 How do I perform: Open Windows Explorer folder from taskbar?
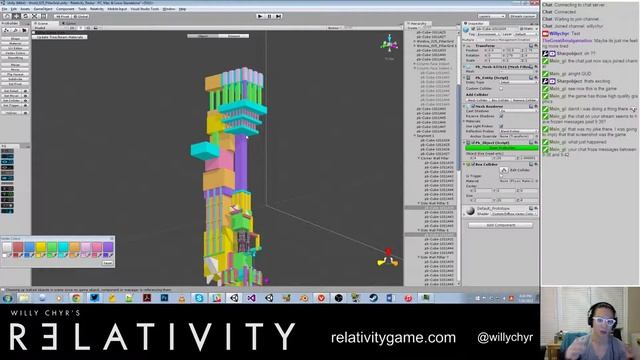coord(24,298)
